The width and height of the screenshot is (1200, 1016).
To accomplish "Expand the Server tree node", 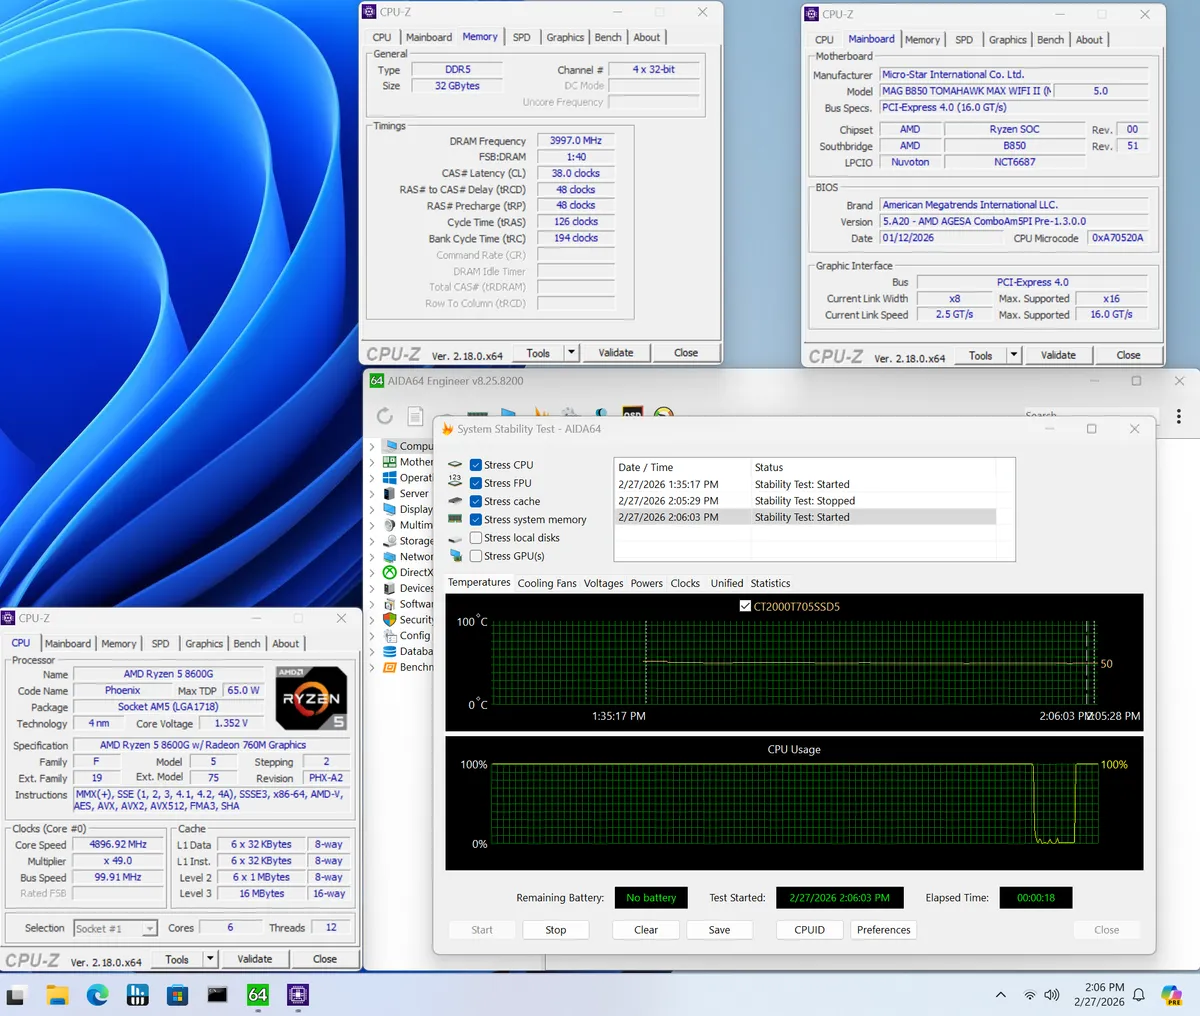I will pyautogui.click(x=372, y=494).
